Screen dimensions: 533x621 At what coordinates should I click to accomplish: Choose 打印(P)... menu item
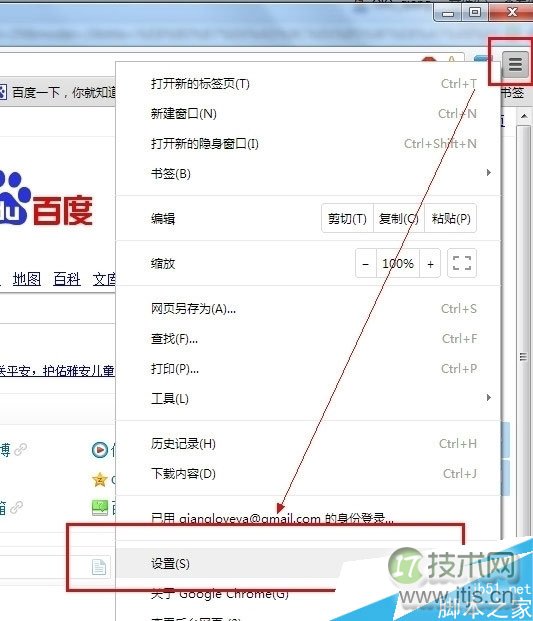point(310,369)
